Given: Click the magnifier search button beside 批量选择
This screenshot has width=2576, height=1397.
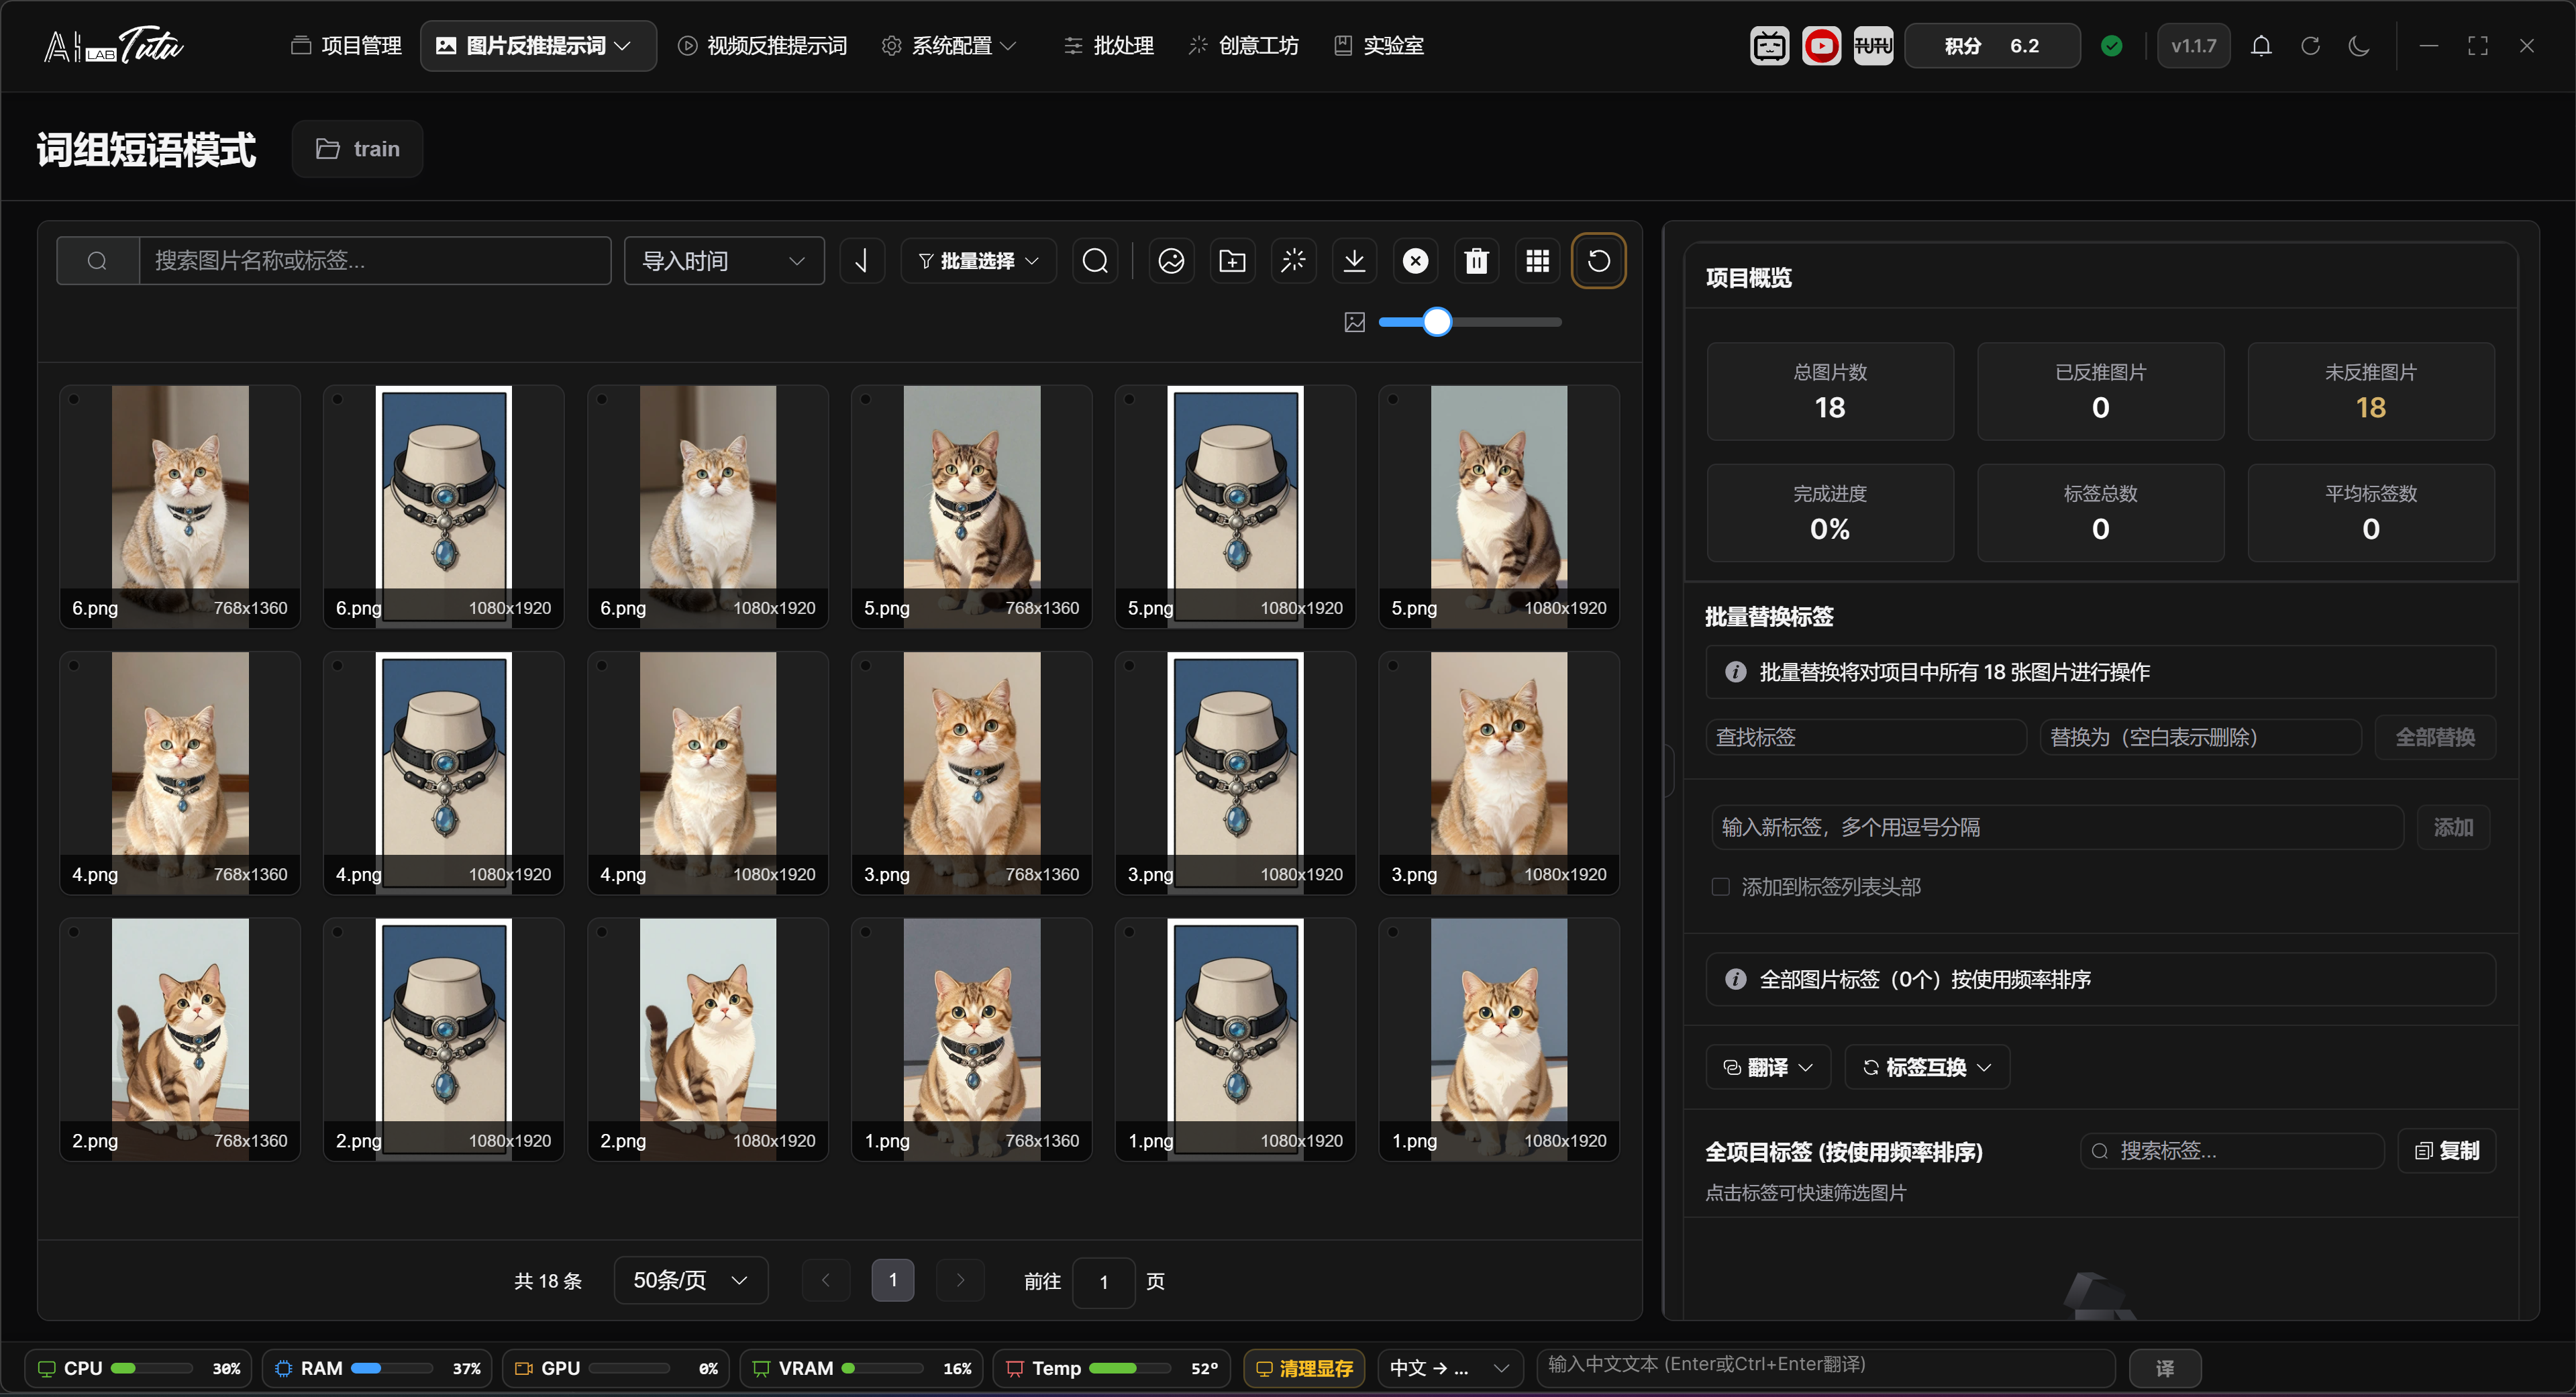Looking at the screenshot, I should coord(1095,261).
